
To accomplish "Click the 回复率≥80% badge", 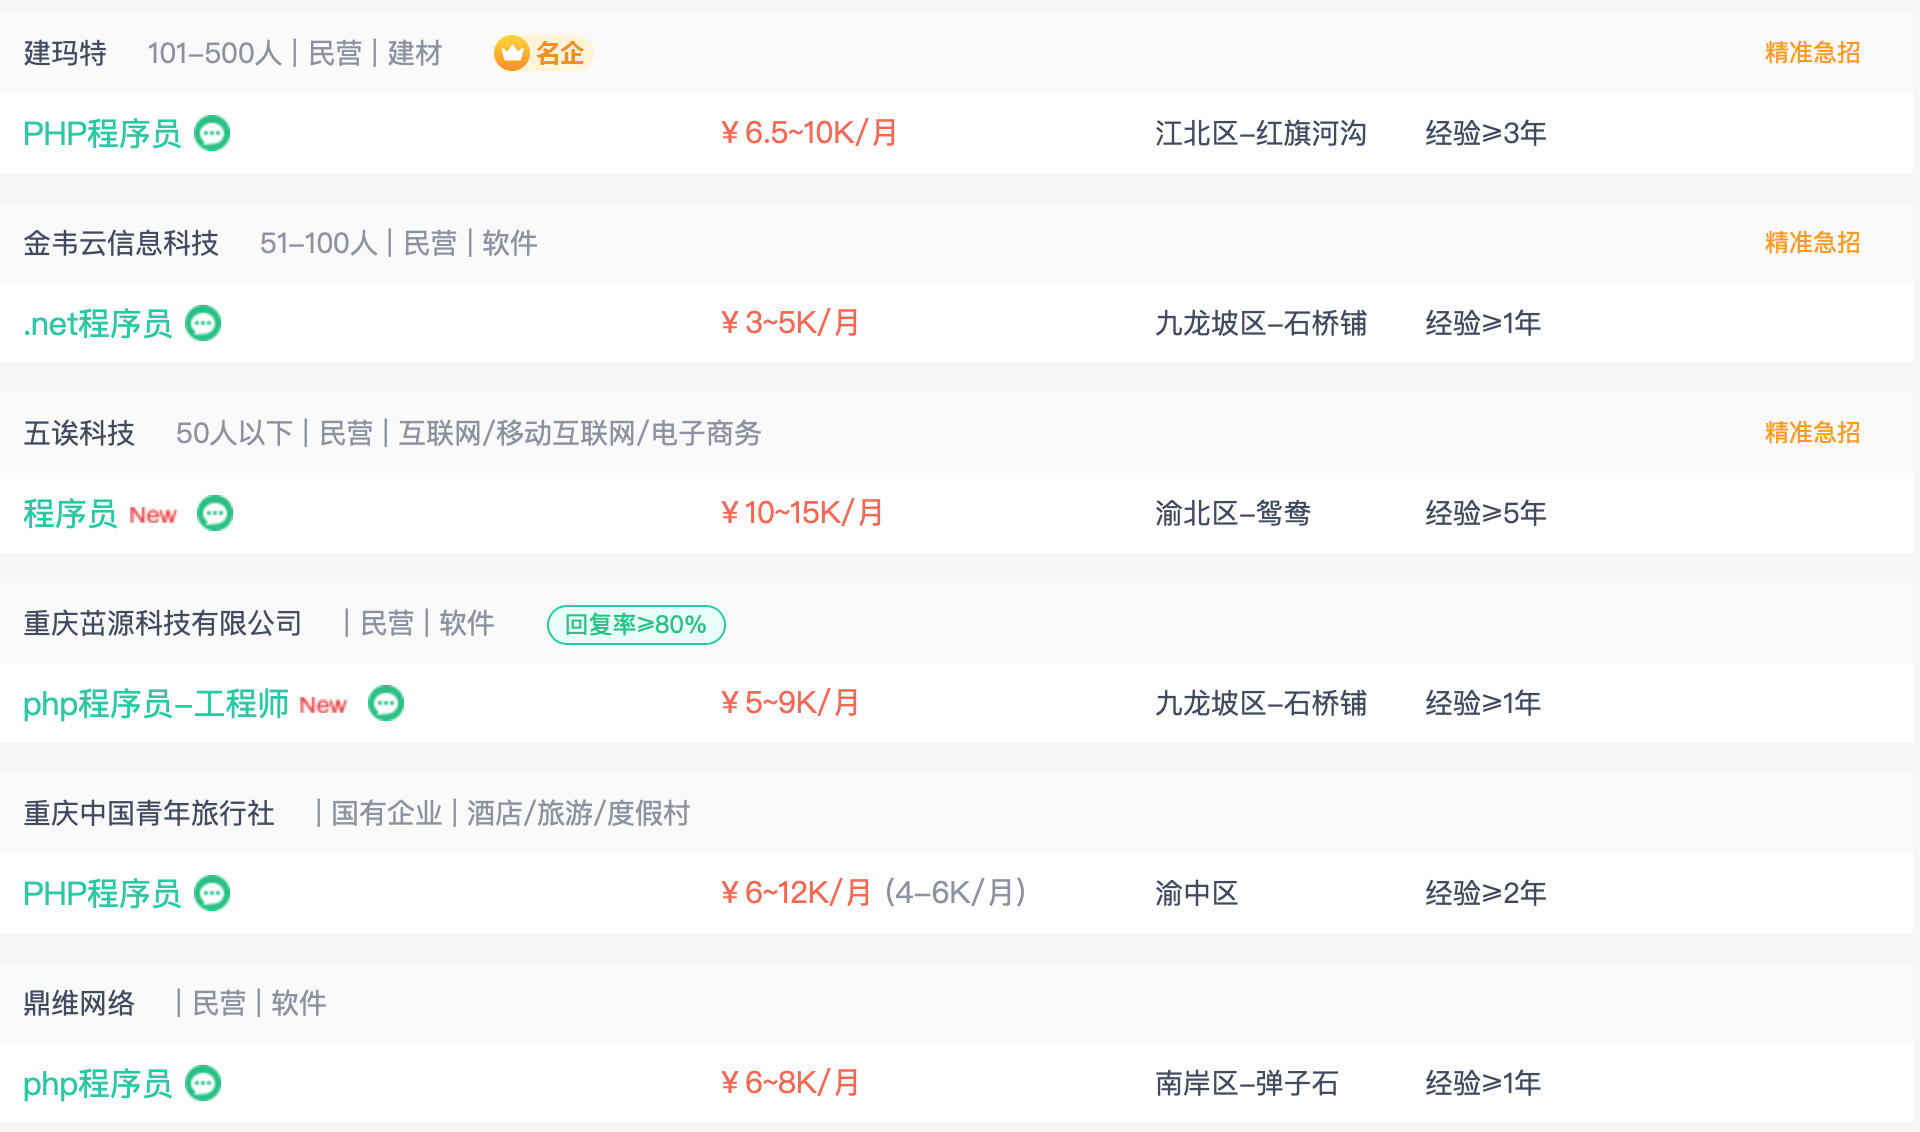I will click(x=636, y=624).
